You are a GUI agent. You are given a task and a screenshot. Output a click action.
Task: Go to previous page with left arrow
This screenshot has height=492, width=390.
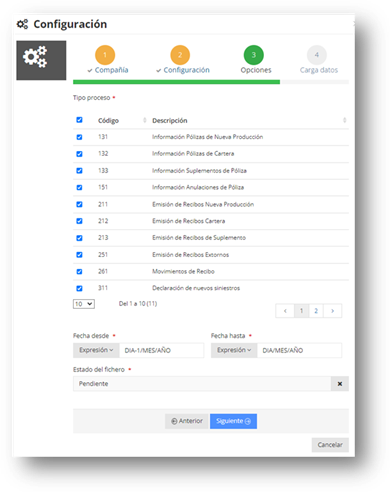tap(285, 311)
